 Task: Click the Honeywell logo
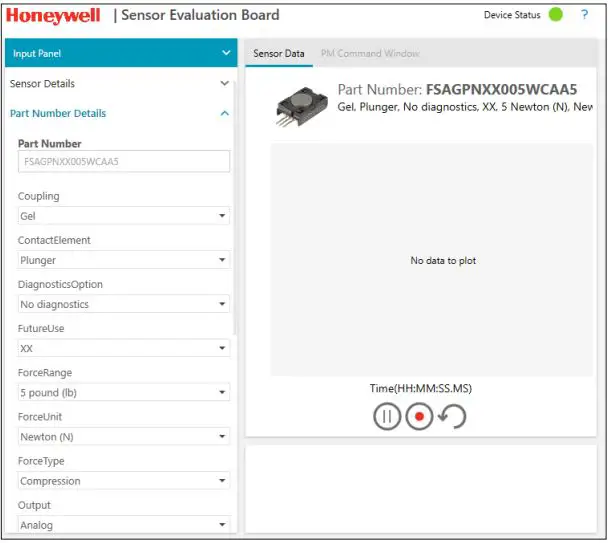53,16
